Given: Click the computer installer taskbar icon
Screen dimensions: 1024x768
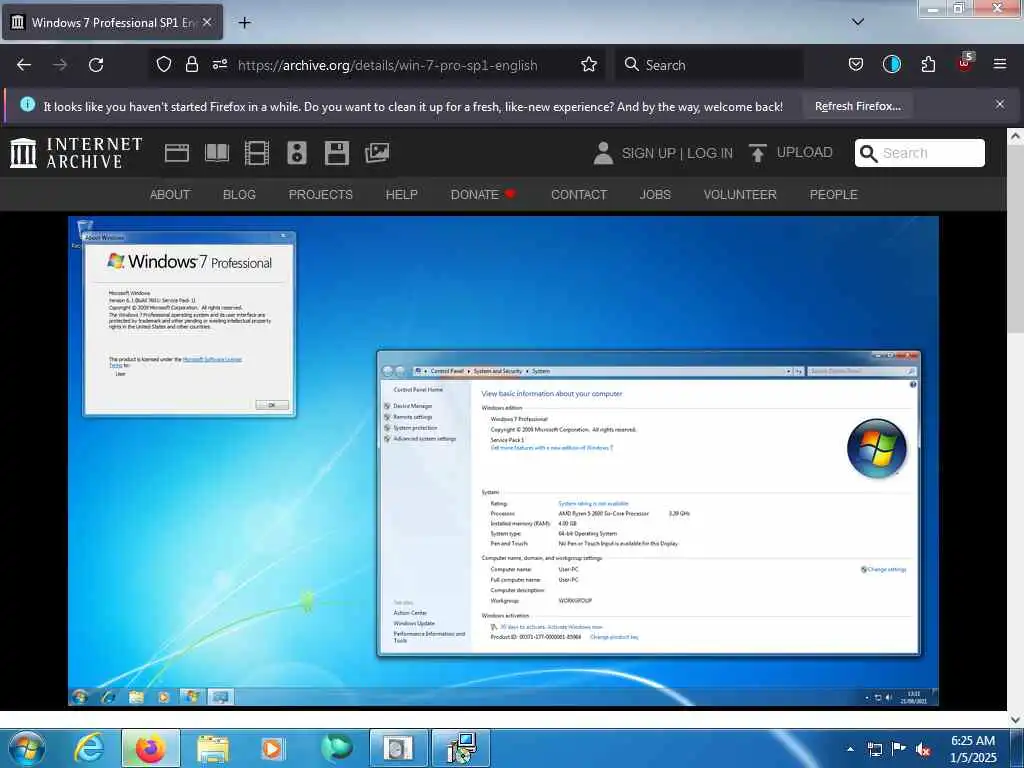Looking at the screenshot, I should click(x=461, y=748).
